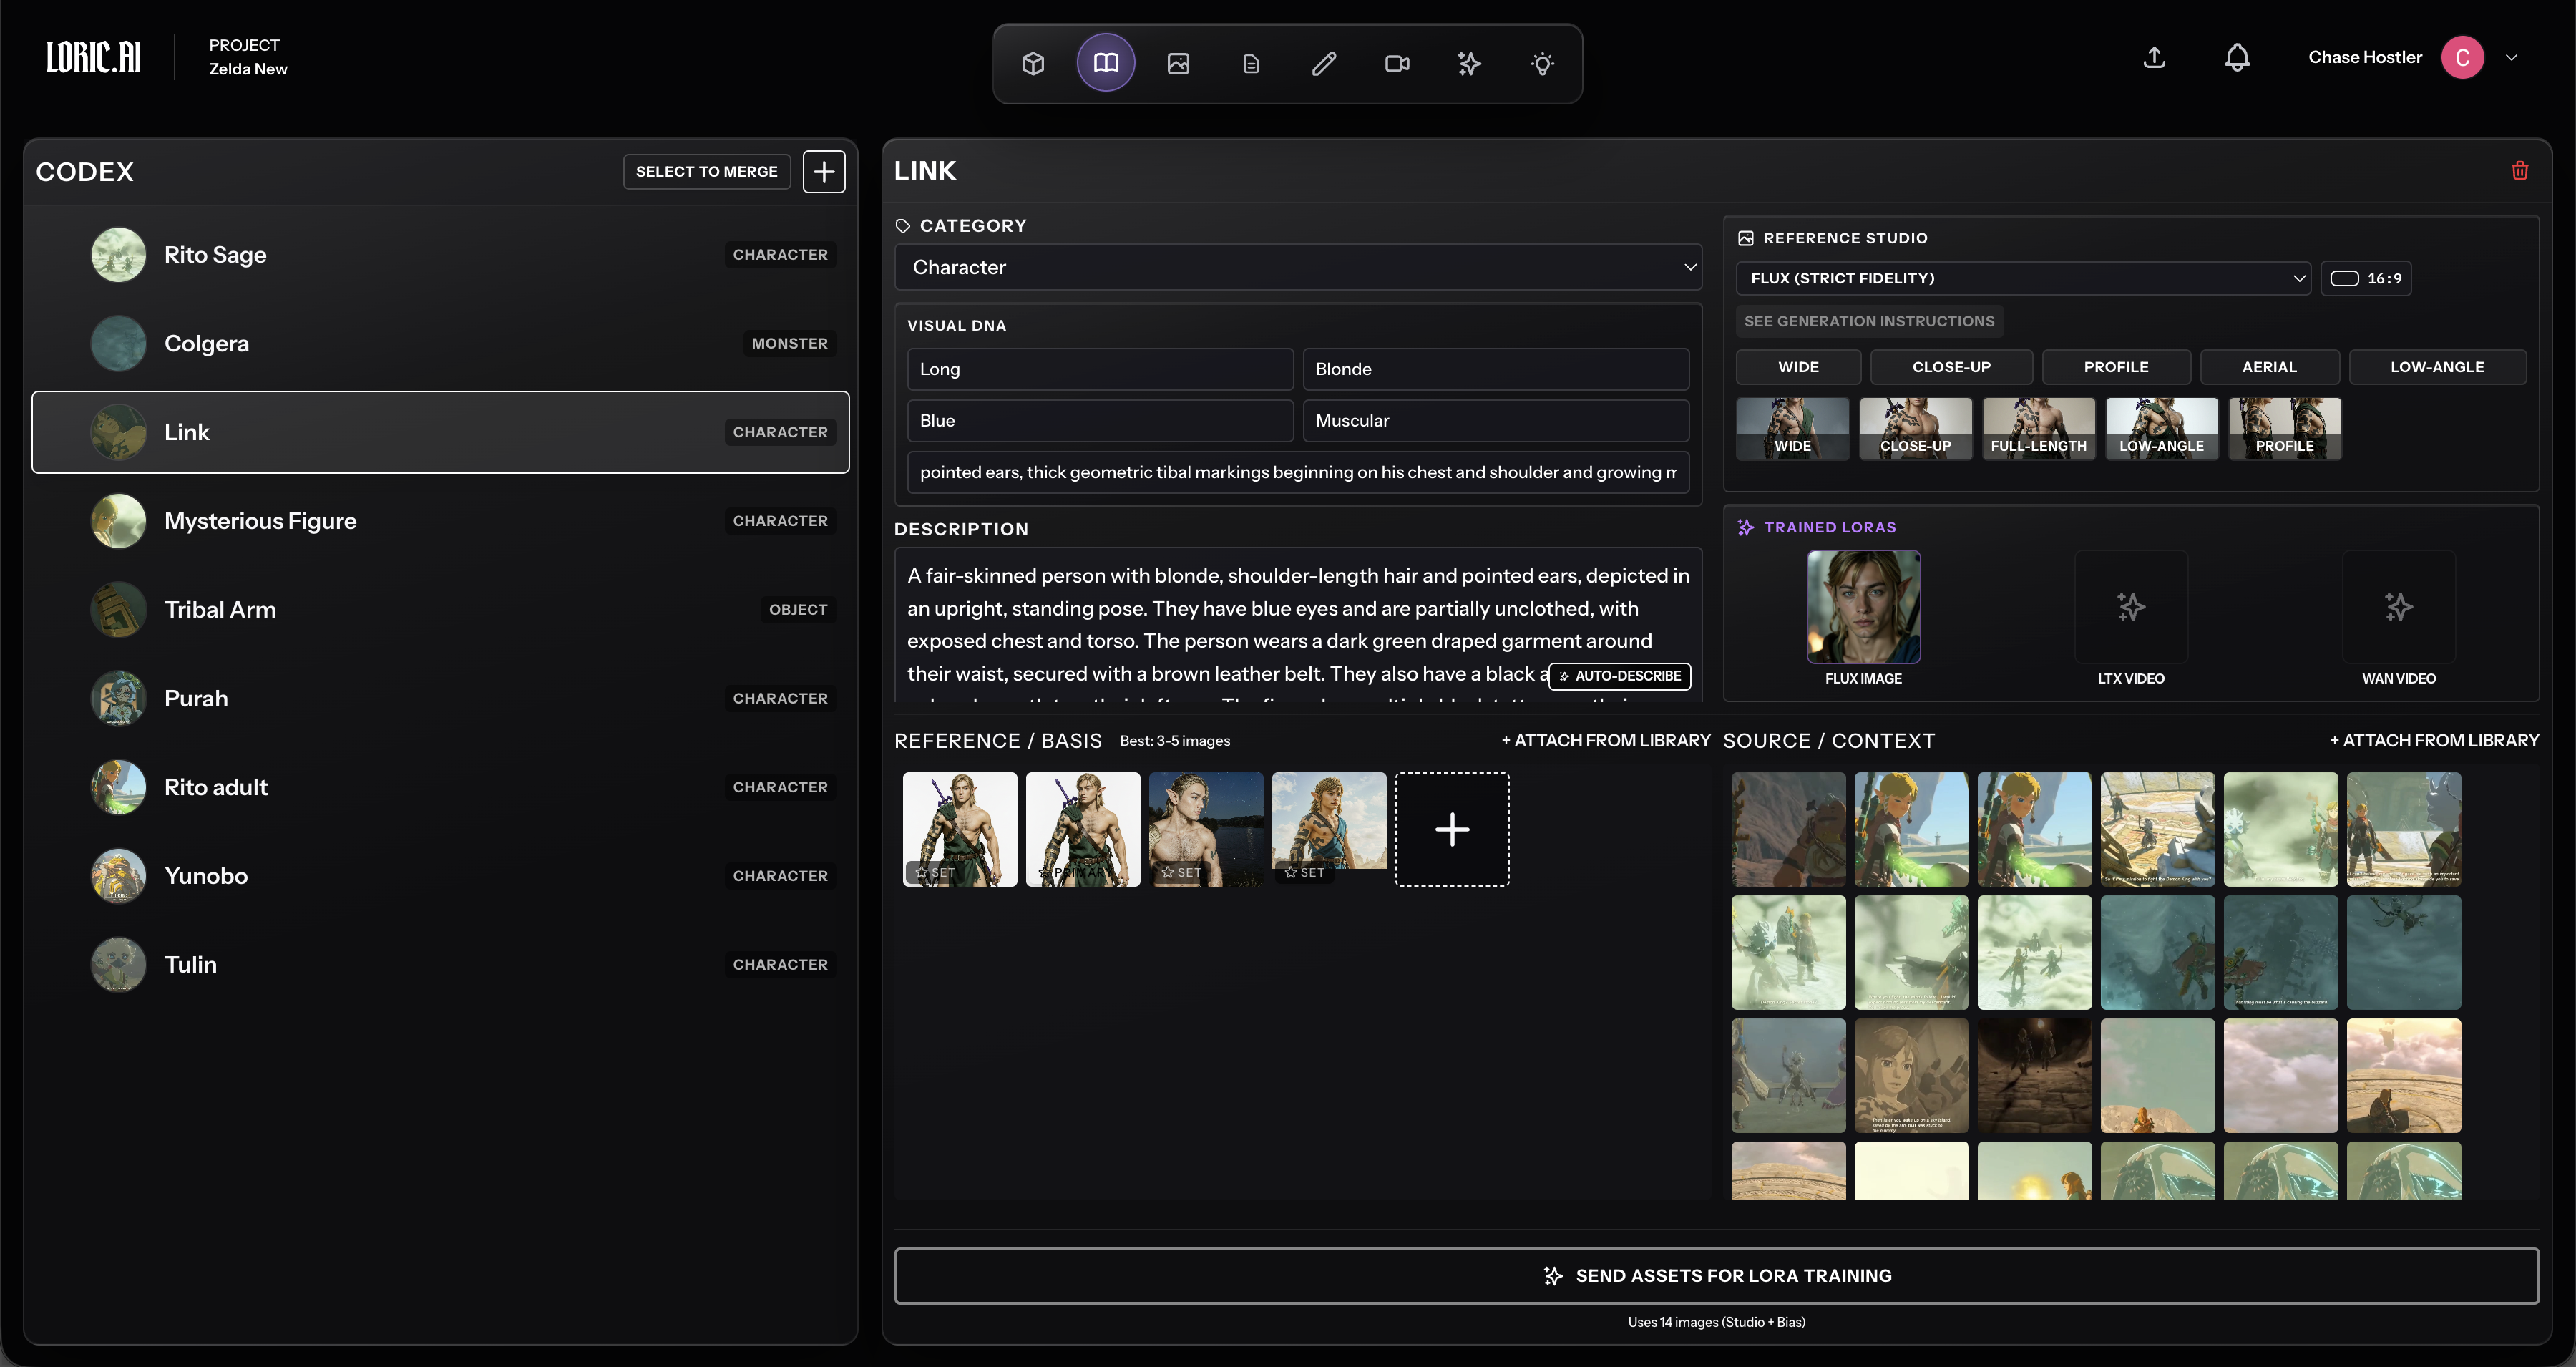This screenshot has height=1367, width=2576.
Task: Open Yunobo character entry
Action: point(440,876)
